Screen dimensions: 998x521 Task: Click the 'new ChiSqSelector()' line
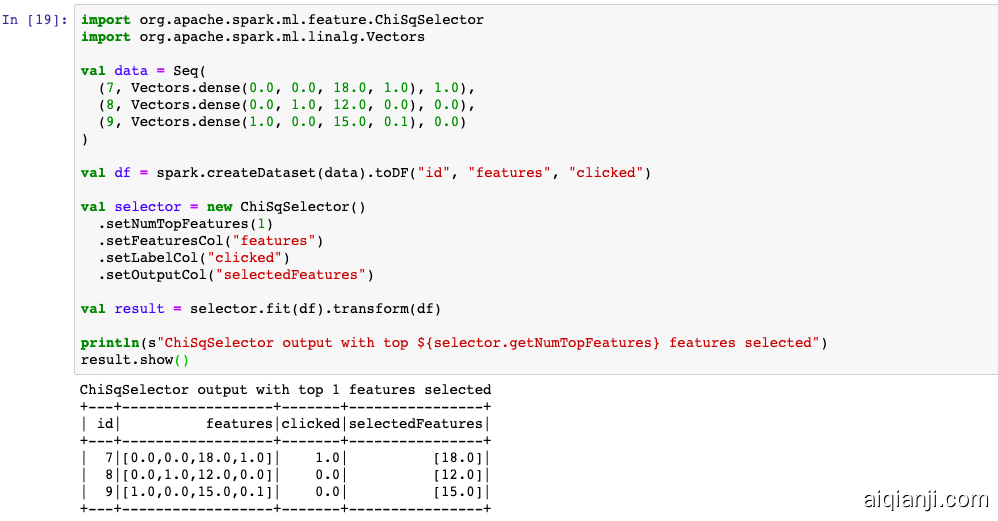(x=223, y=207)
